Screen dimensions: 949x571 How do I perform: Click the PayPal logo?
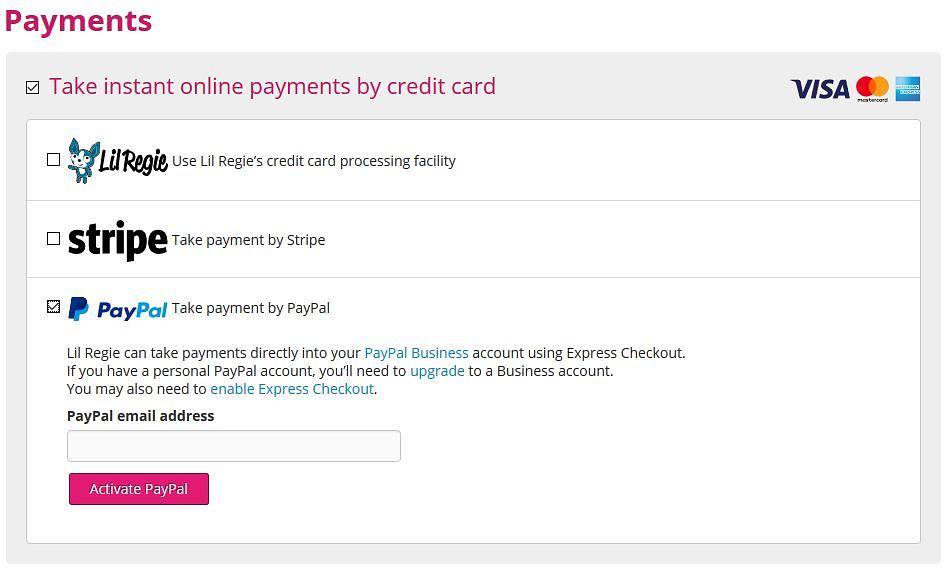[x=118, y=309]
